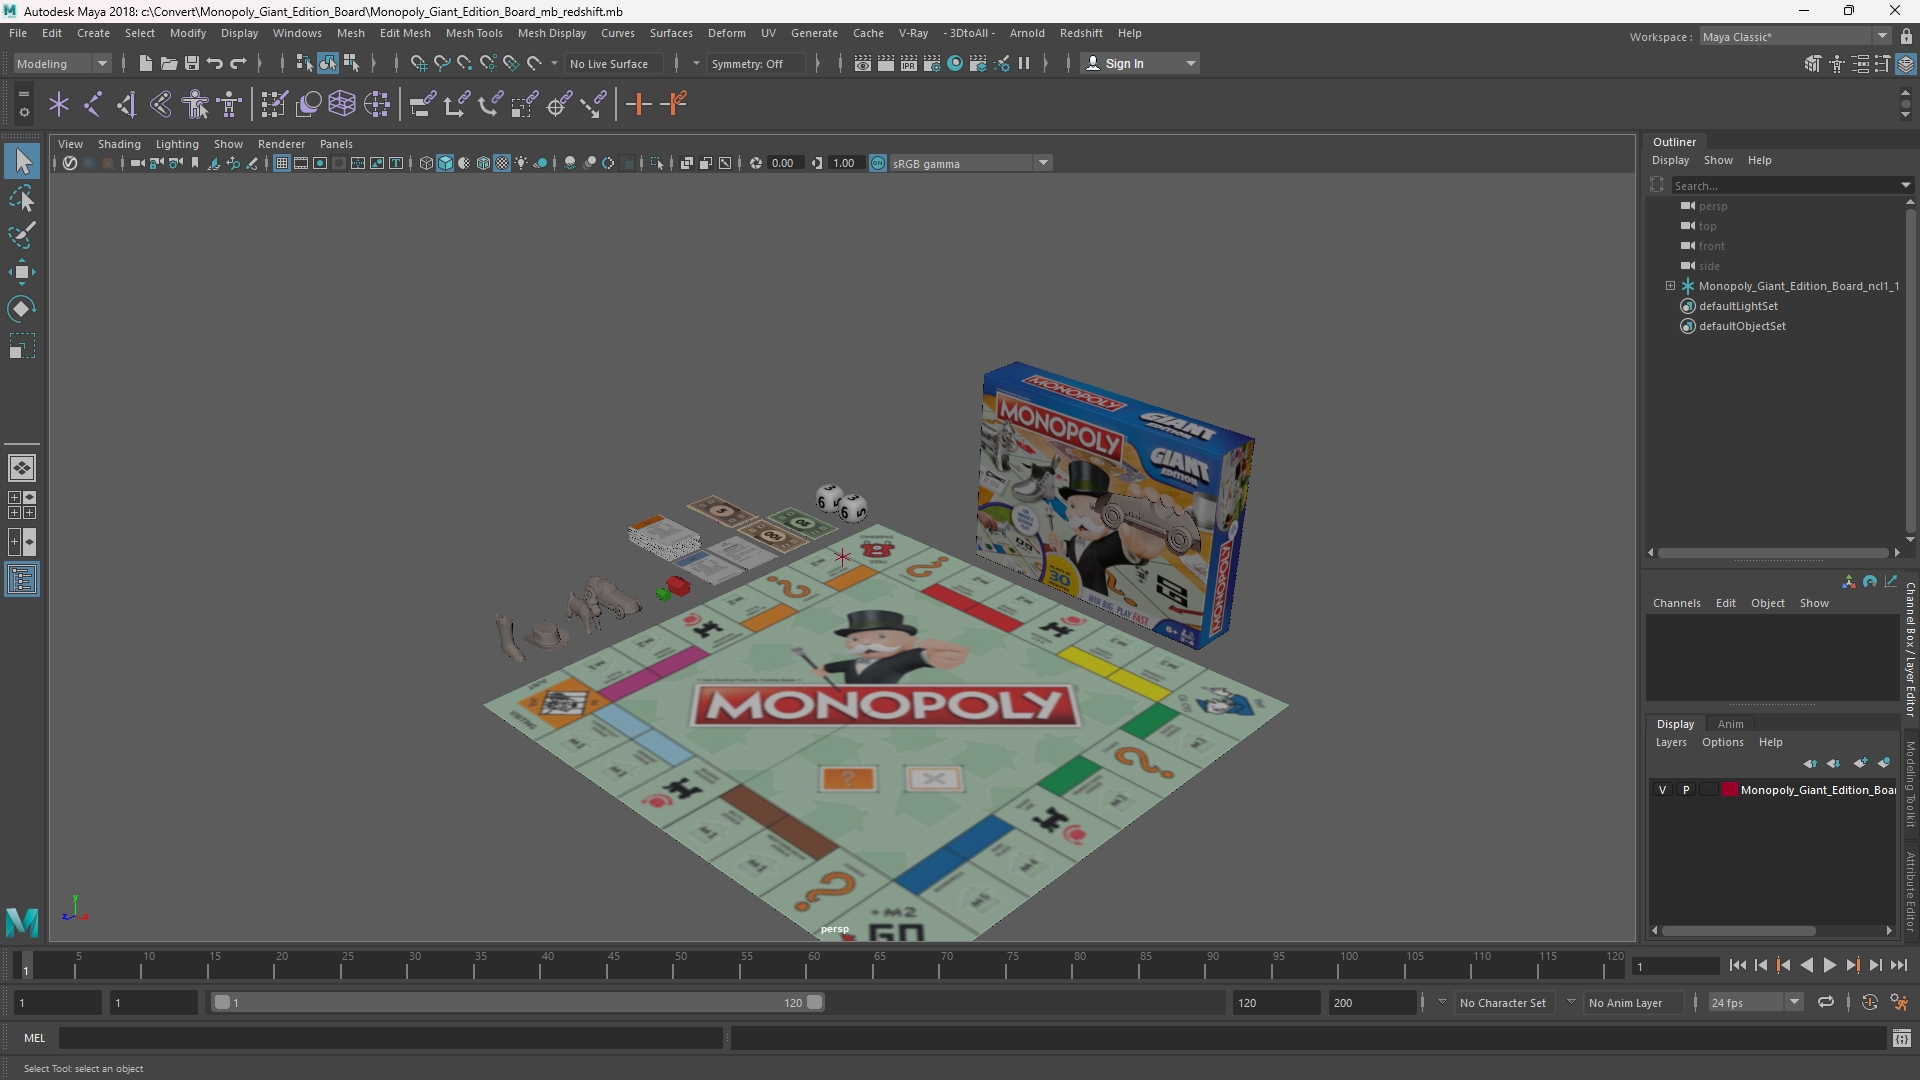Click the lattice deformer shelf icon

point(342,104)
